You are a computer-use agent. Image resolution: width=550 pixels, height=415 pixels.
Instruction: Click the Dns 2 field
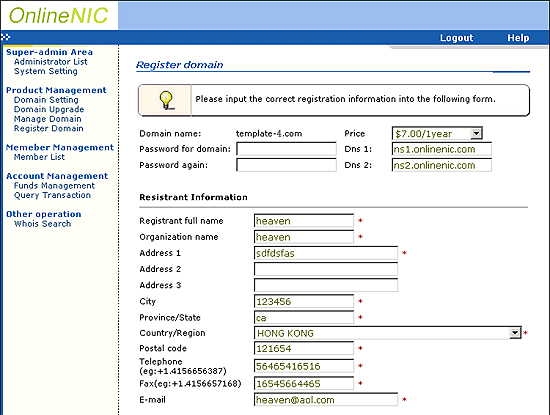coord(442,165)
